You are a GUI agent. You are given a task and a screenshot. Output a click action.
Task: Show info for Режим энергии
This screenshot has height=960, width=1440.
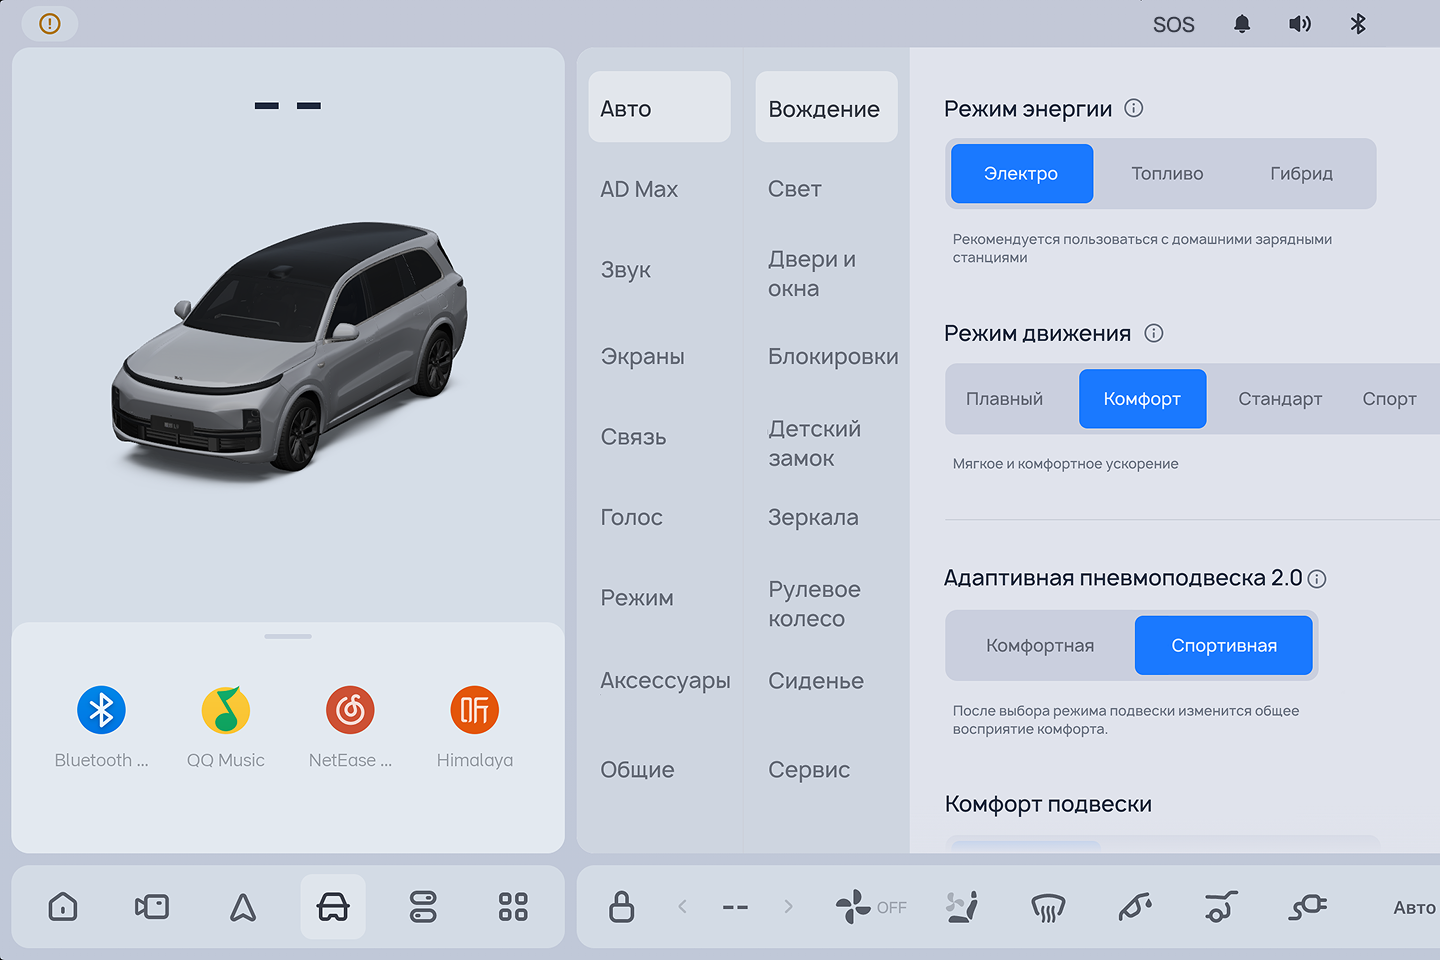point(1133,108)
